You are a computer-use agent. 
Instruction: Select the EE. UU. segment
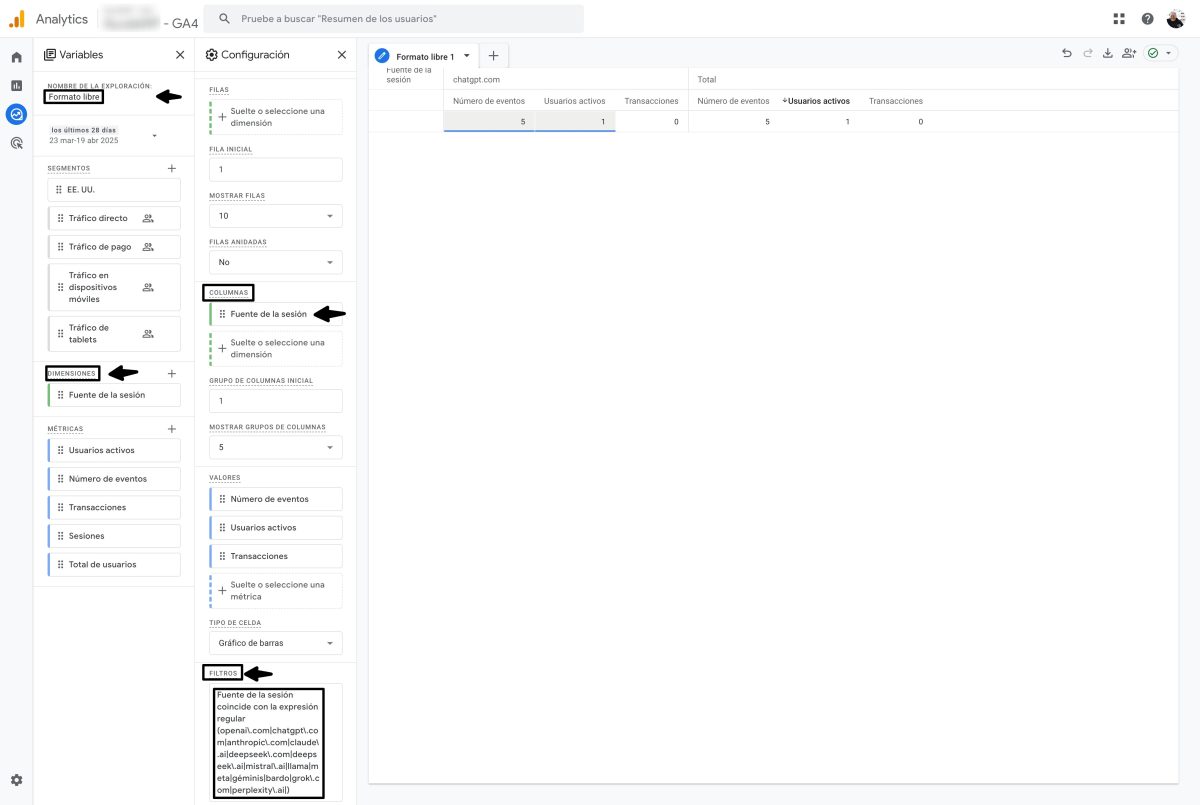(114, 189)
